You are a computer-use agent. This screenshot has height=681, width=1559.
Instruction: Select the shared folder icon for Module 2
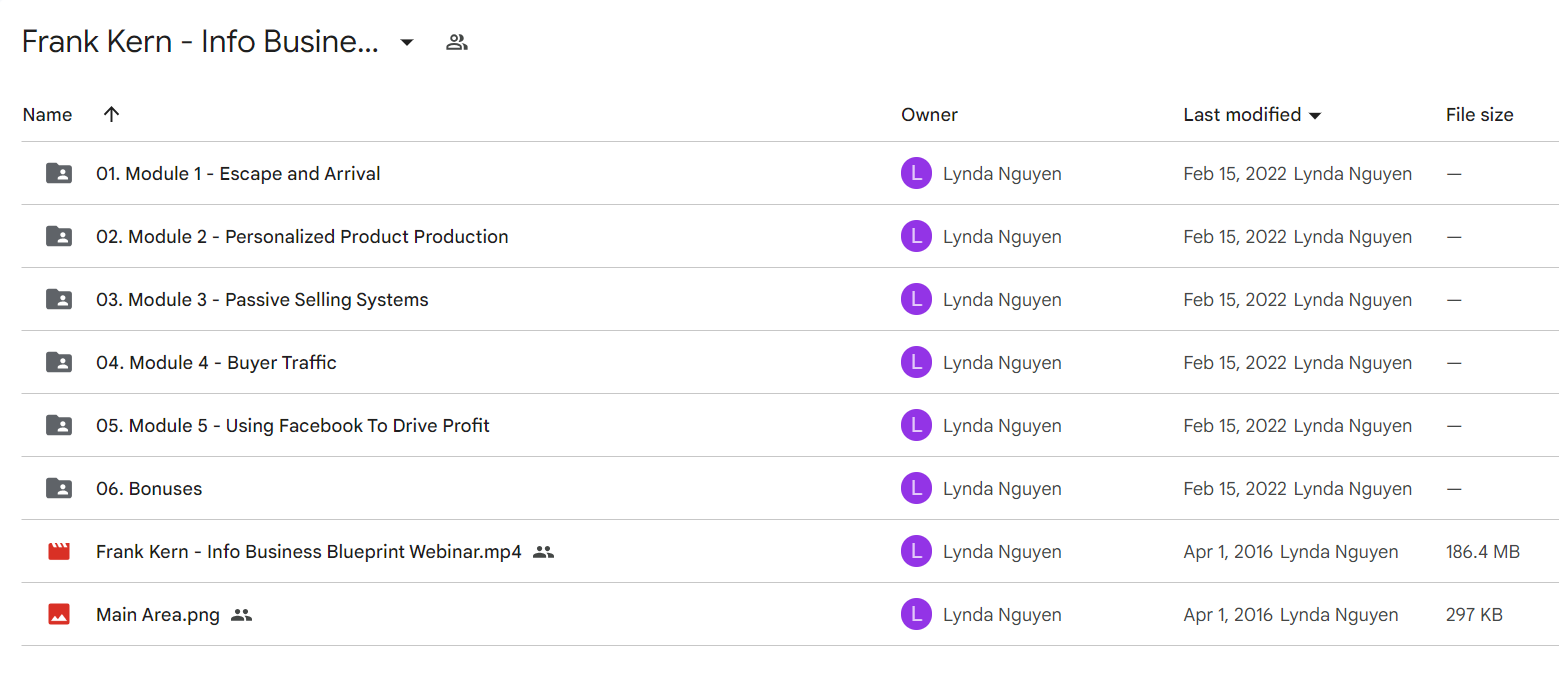click(x=59, y=236)
